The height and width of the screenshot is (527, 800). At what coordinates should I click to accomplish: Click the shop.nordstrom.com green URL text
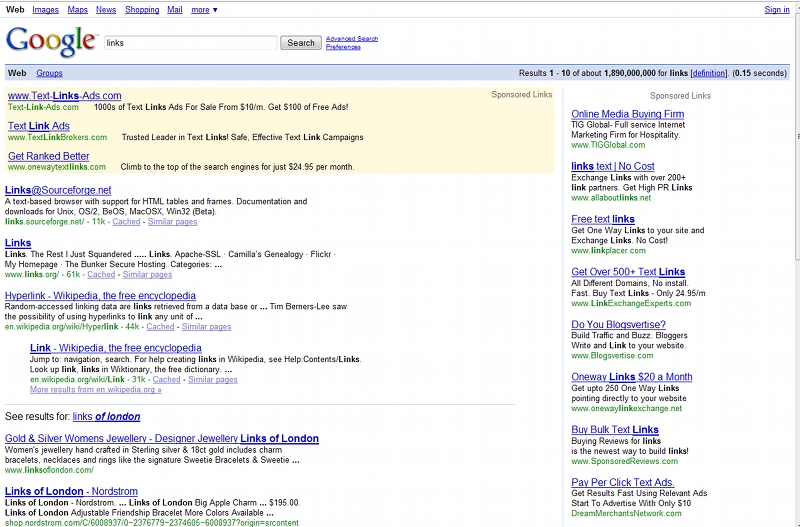(152, 522)
